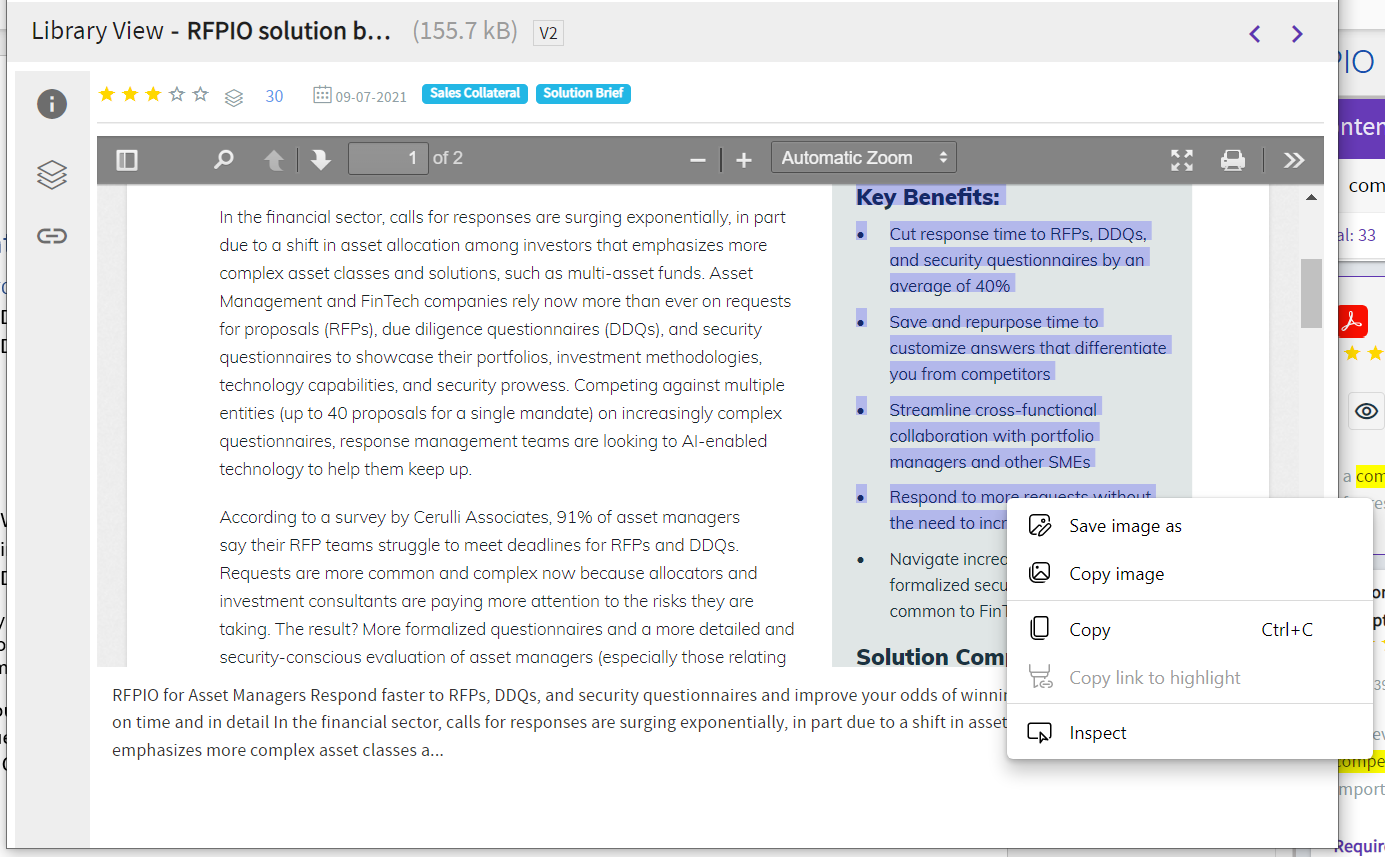Viewport: 1385px width, 857px height.
Task: Toggle the eye preview icon in background page
Action: [1366, 411]
